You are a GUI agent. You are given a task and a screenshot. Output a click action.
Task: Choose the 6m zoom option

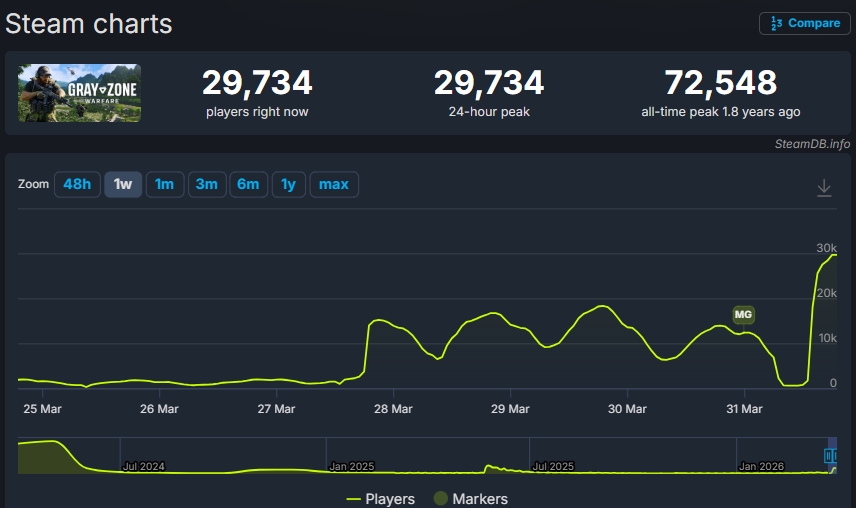(x=248, y=184)
